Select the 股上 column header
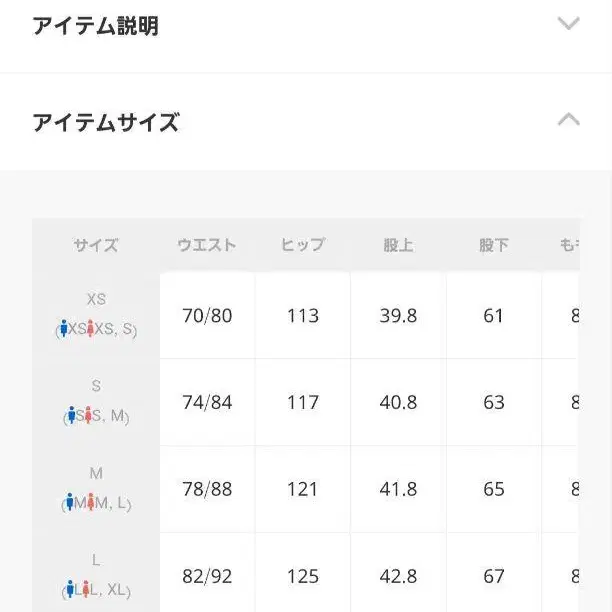Viewport: 612px width, 612px height. coord(398,245)
